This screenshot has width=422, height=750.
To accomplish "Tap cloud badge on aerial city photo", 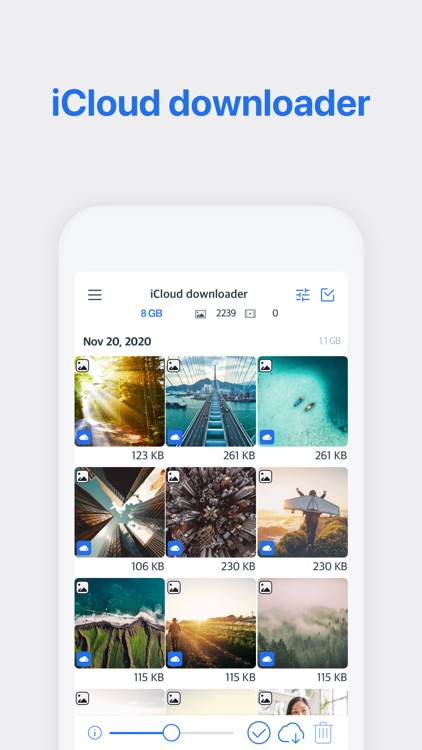I will 175,548.
